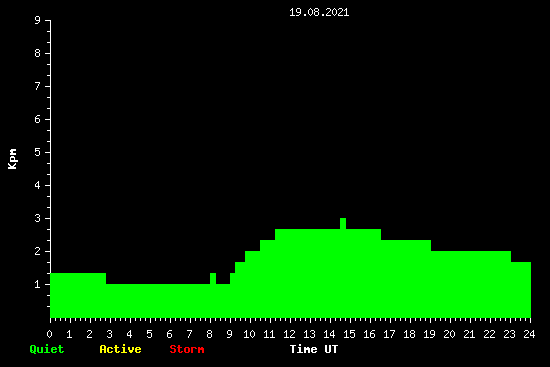550x367 pixels.
Task: Click the Kp value 3 axis label
Action: (38, 218)
